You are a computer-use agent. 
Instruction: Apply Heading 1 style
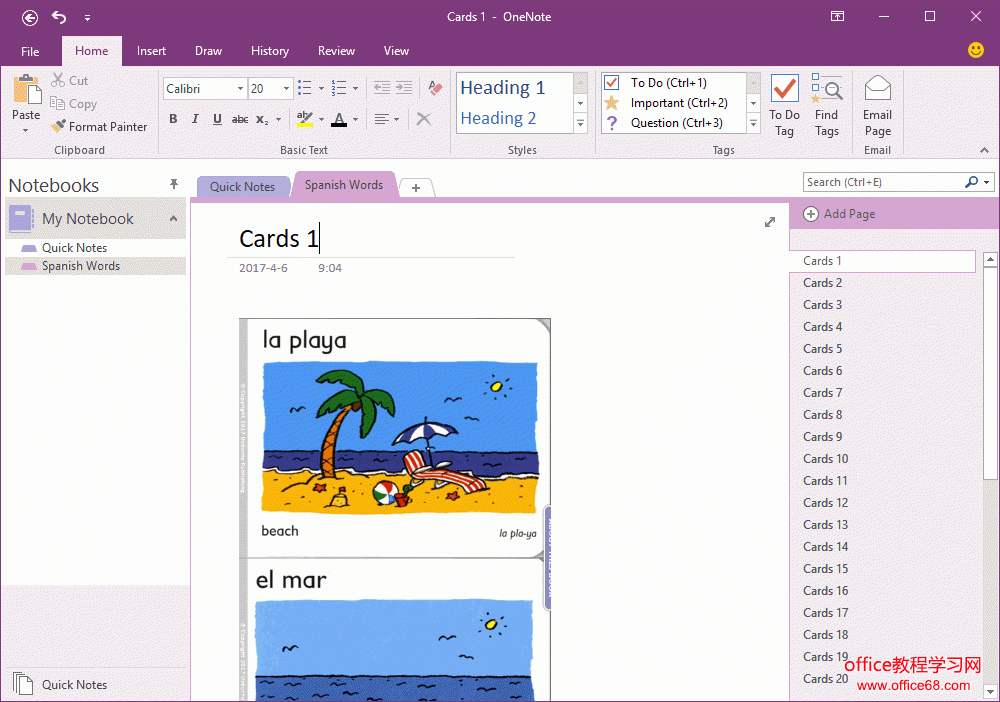tap(503, 87)
